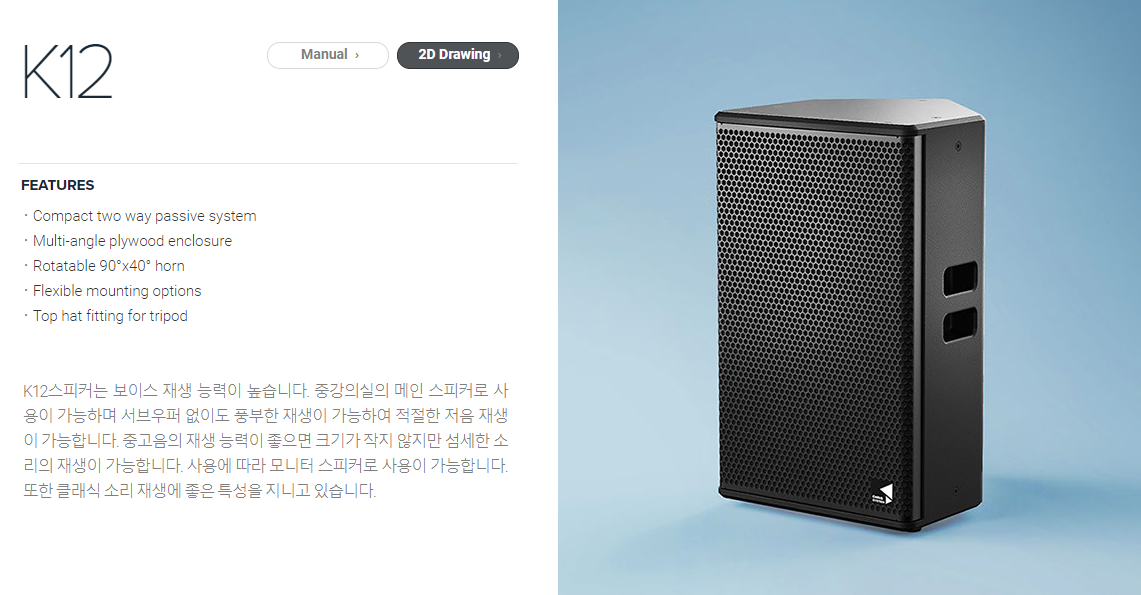1141x595 pixels.
Task: Click the chevron arrow beside Manual
Action: (357, 55)
